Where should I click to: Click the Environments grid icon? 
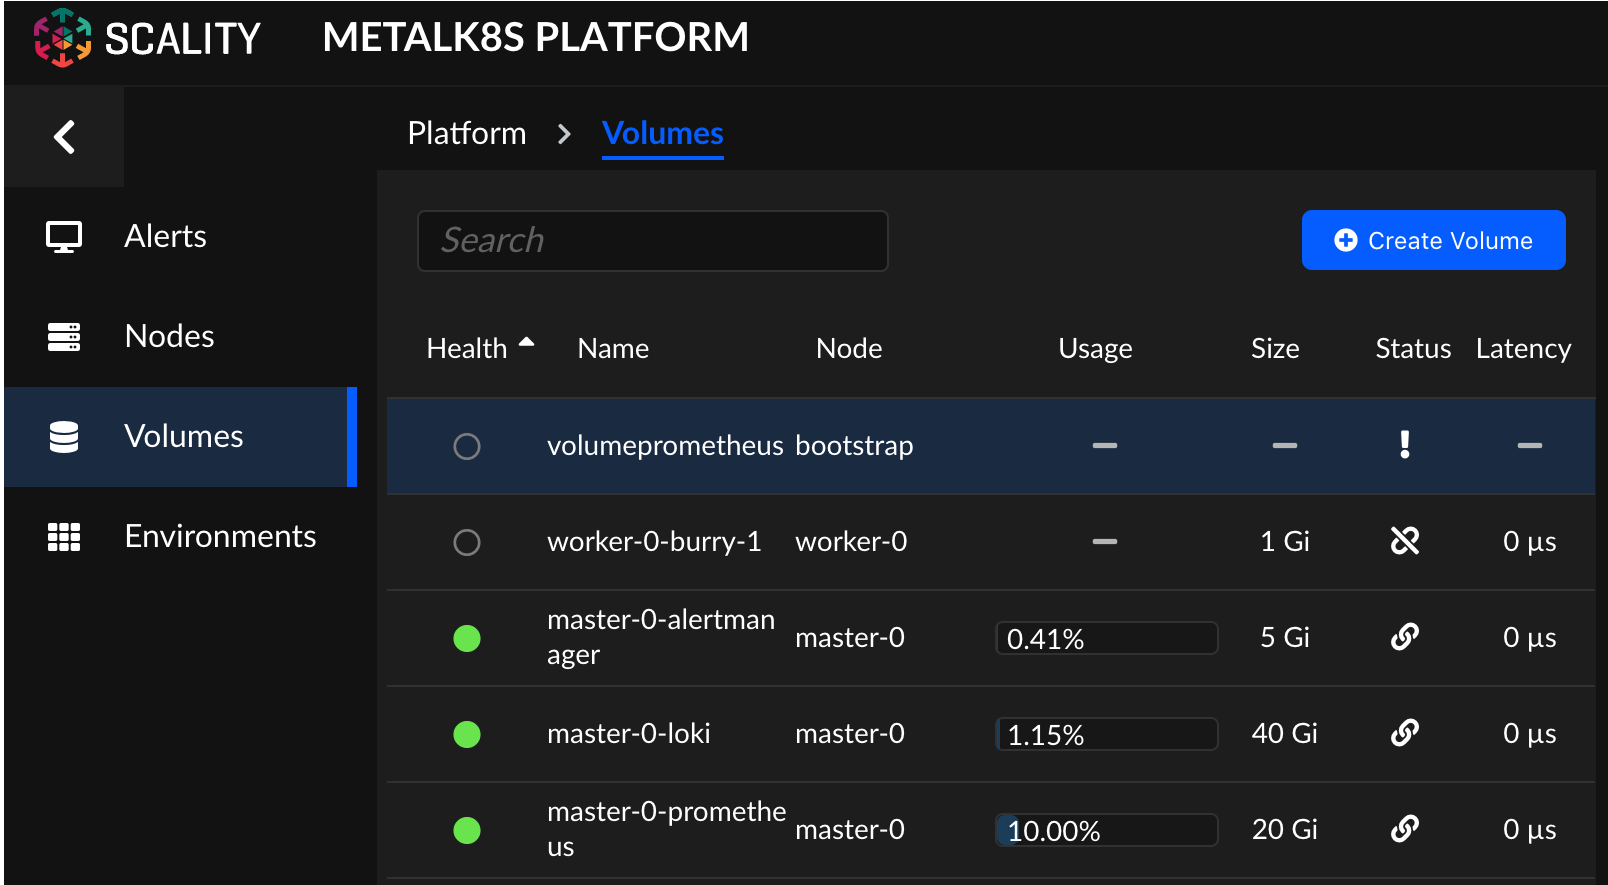point(64,537)
